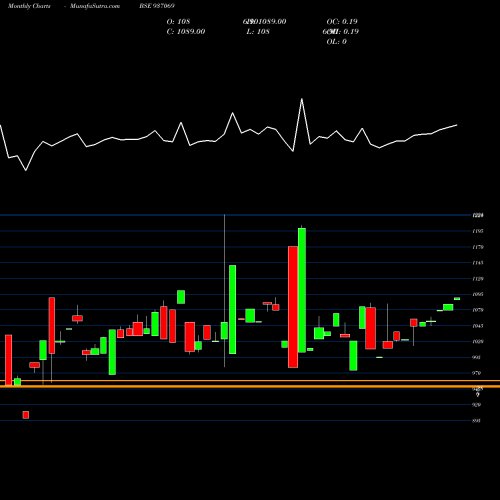The image size is (500, 500).
Task: Click the 979 price axis label
Action: click(477, 373)
